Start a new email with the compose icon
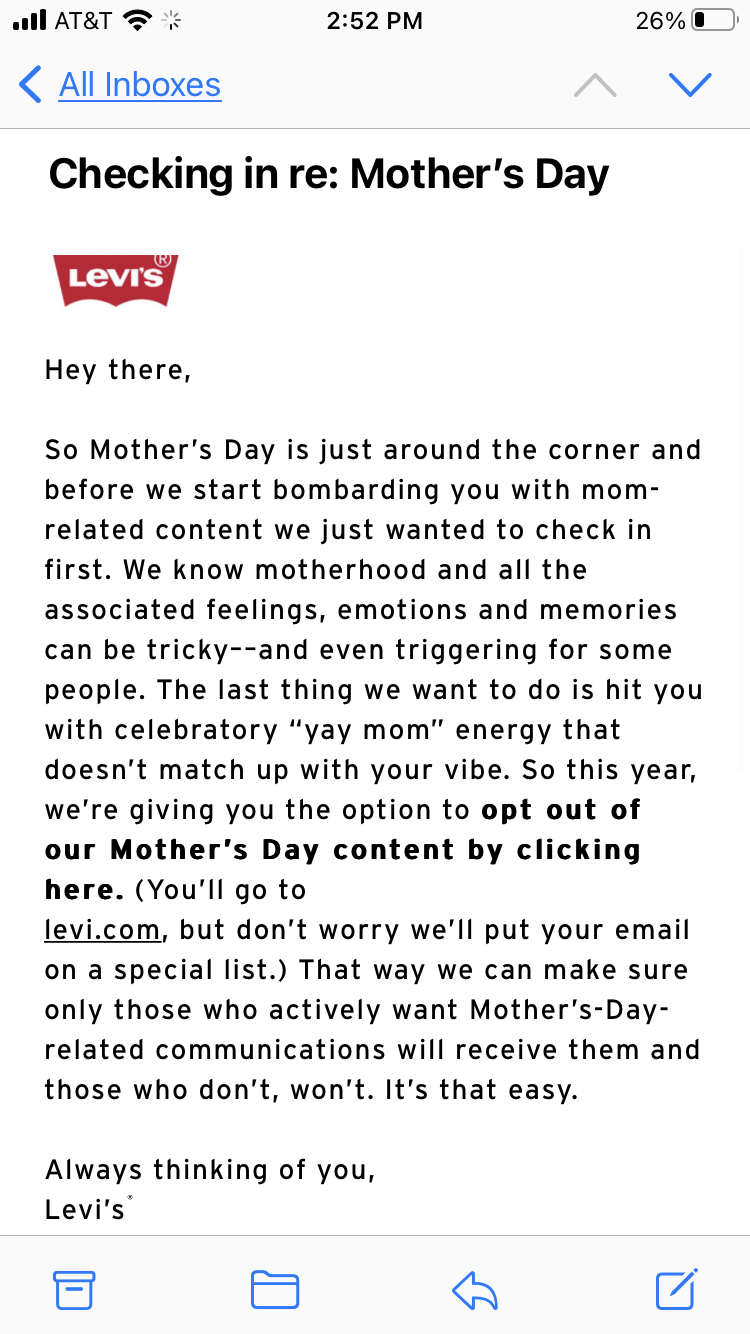 pos(675,1289)
